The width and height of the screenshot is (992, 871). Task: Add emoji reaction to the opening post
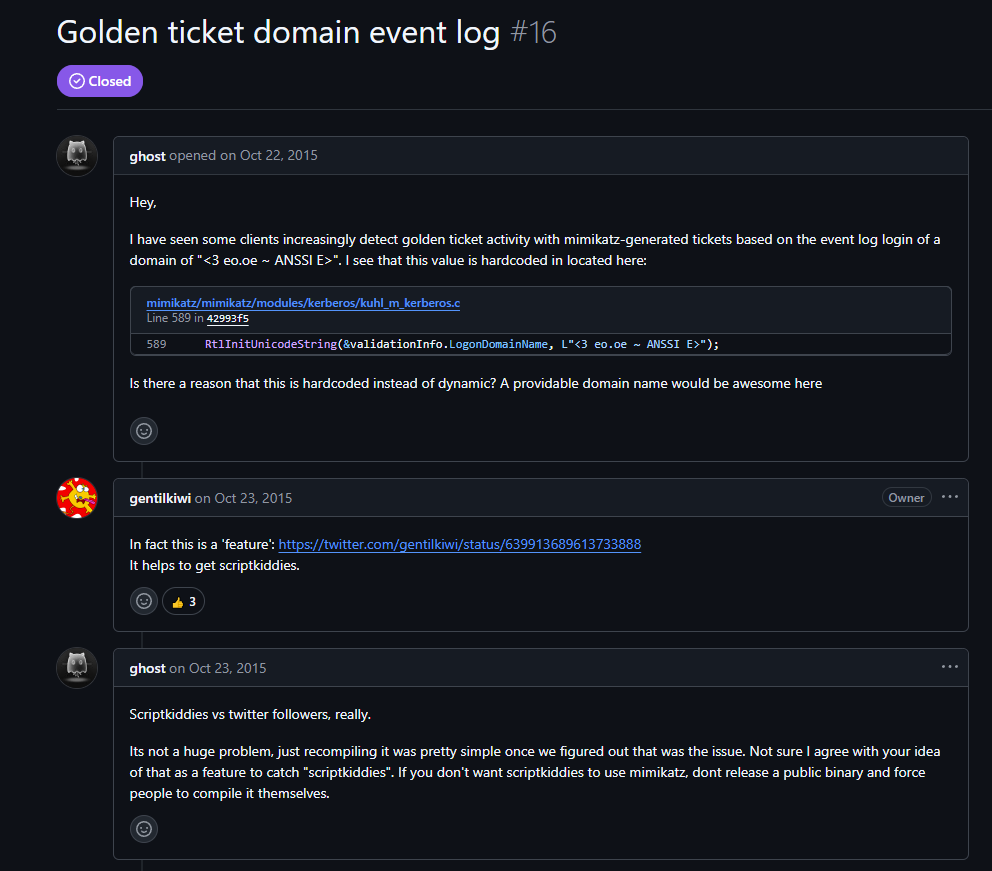pos(144,431)
